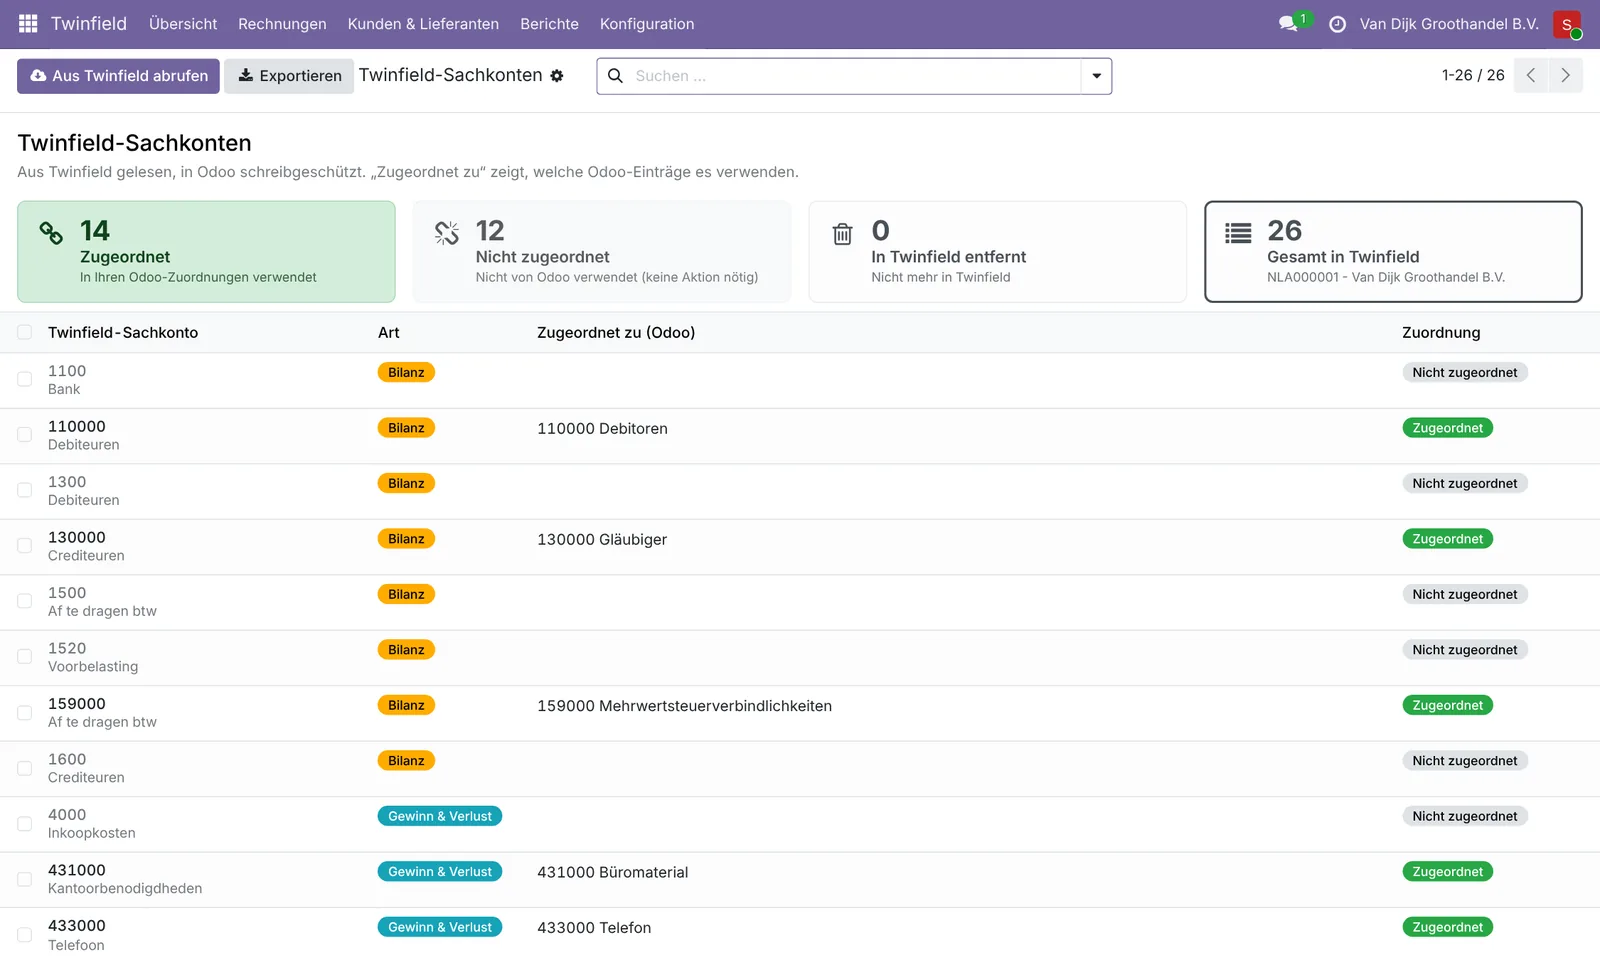Screen dimensions: 1600x960
Task: Select the trash icon on entfernt card
Action: (x=843, y=234)
